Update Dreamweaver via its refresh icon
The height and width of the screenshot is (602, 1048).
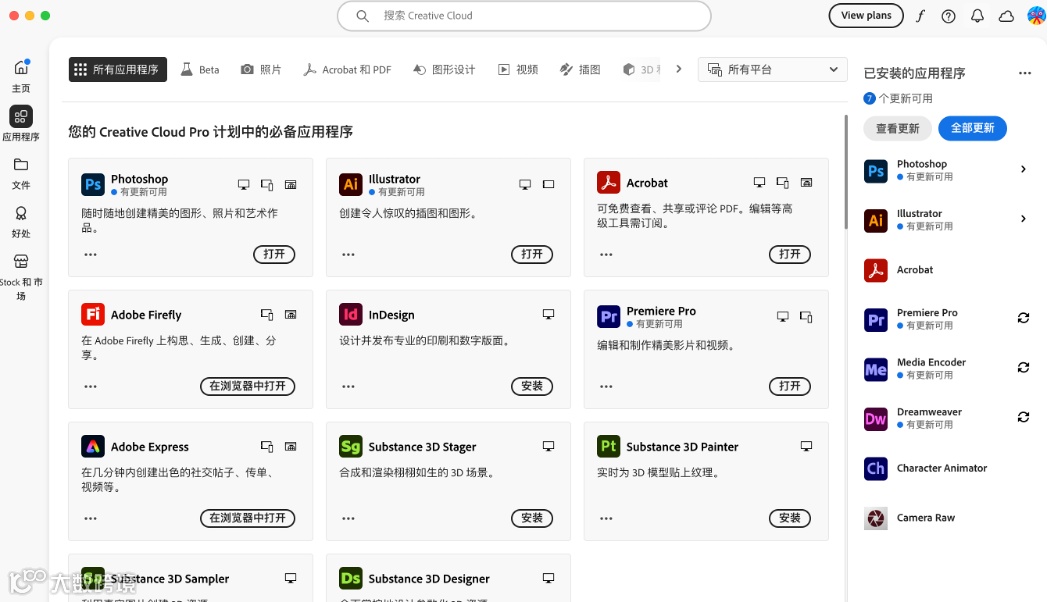pyautogui.click(x=1023, y=417)
